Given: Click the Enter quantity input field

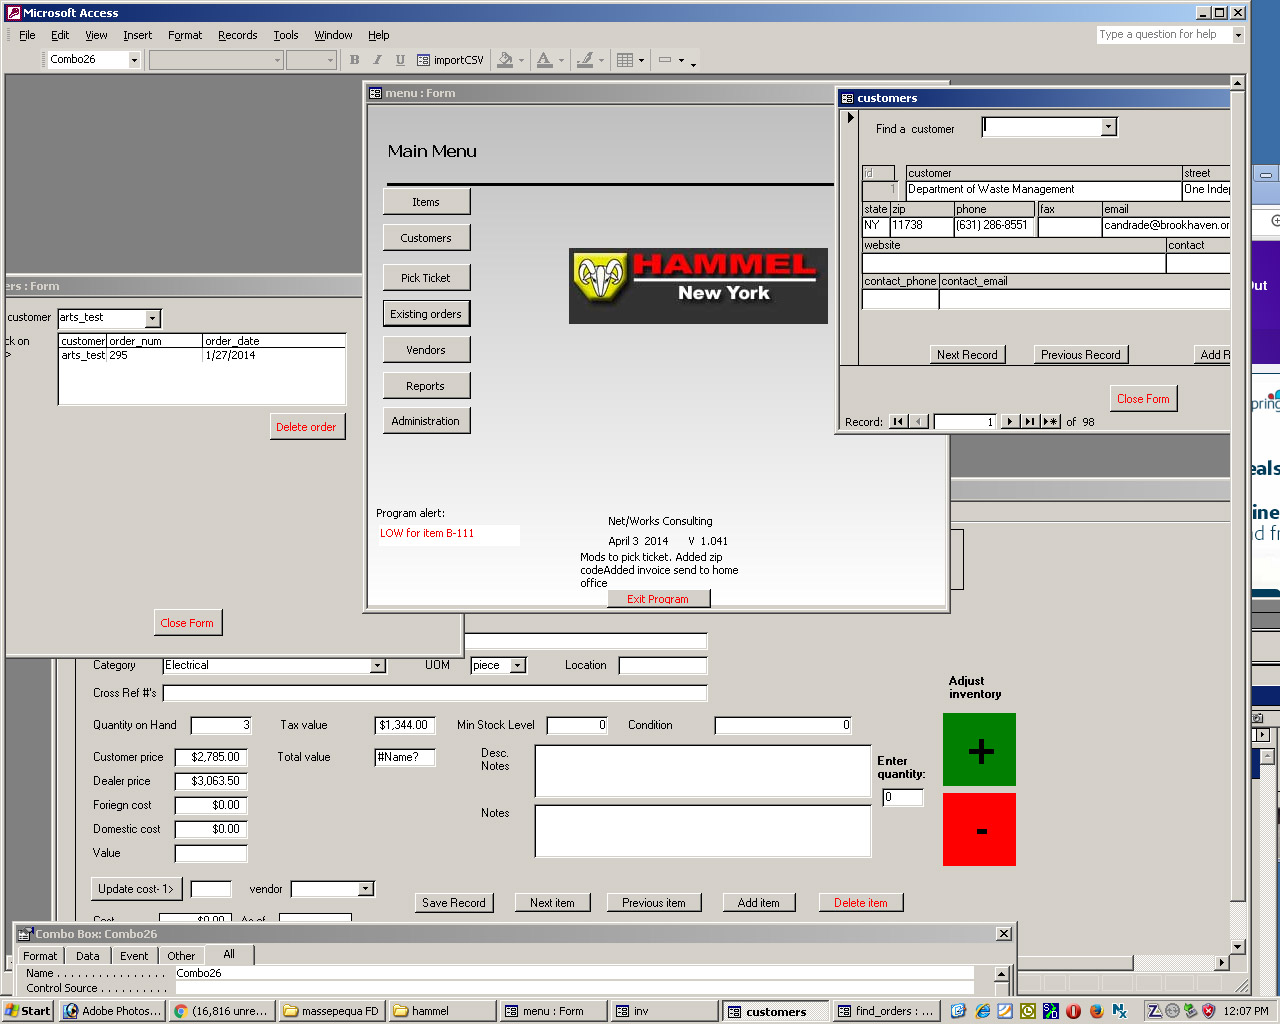Looking at the screenshot, I should (902, 797).
